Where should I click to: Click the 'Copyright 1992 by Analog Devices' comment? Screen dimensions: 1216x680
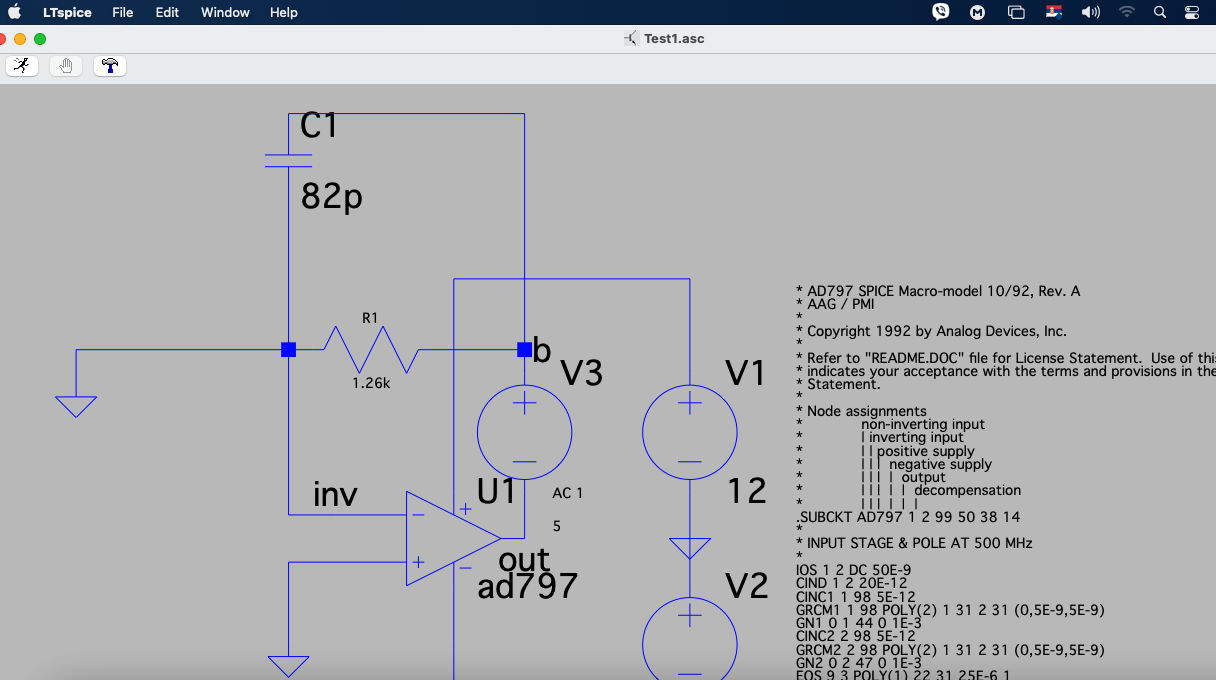click(931, 331)
